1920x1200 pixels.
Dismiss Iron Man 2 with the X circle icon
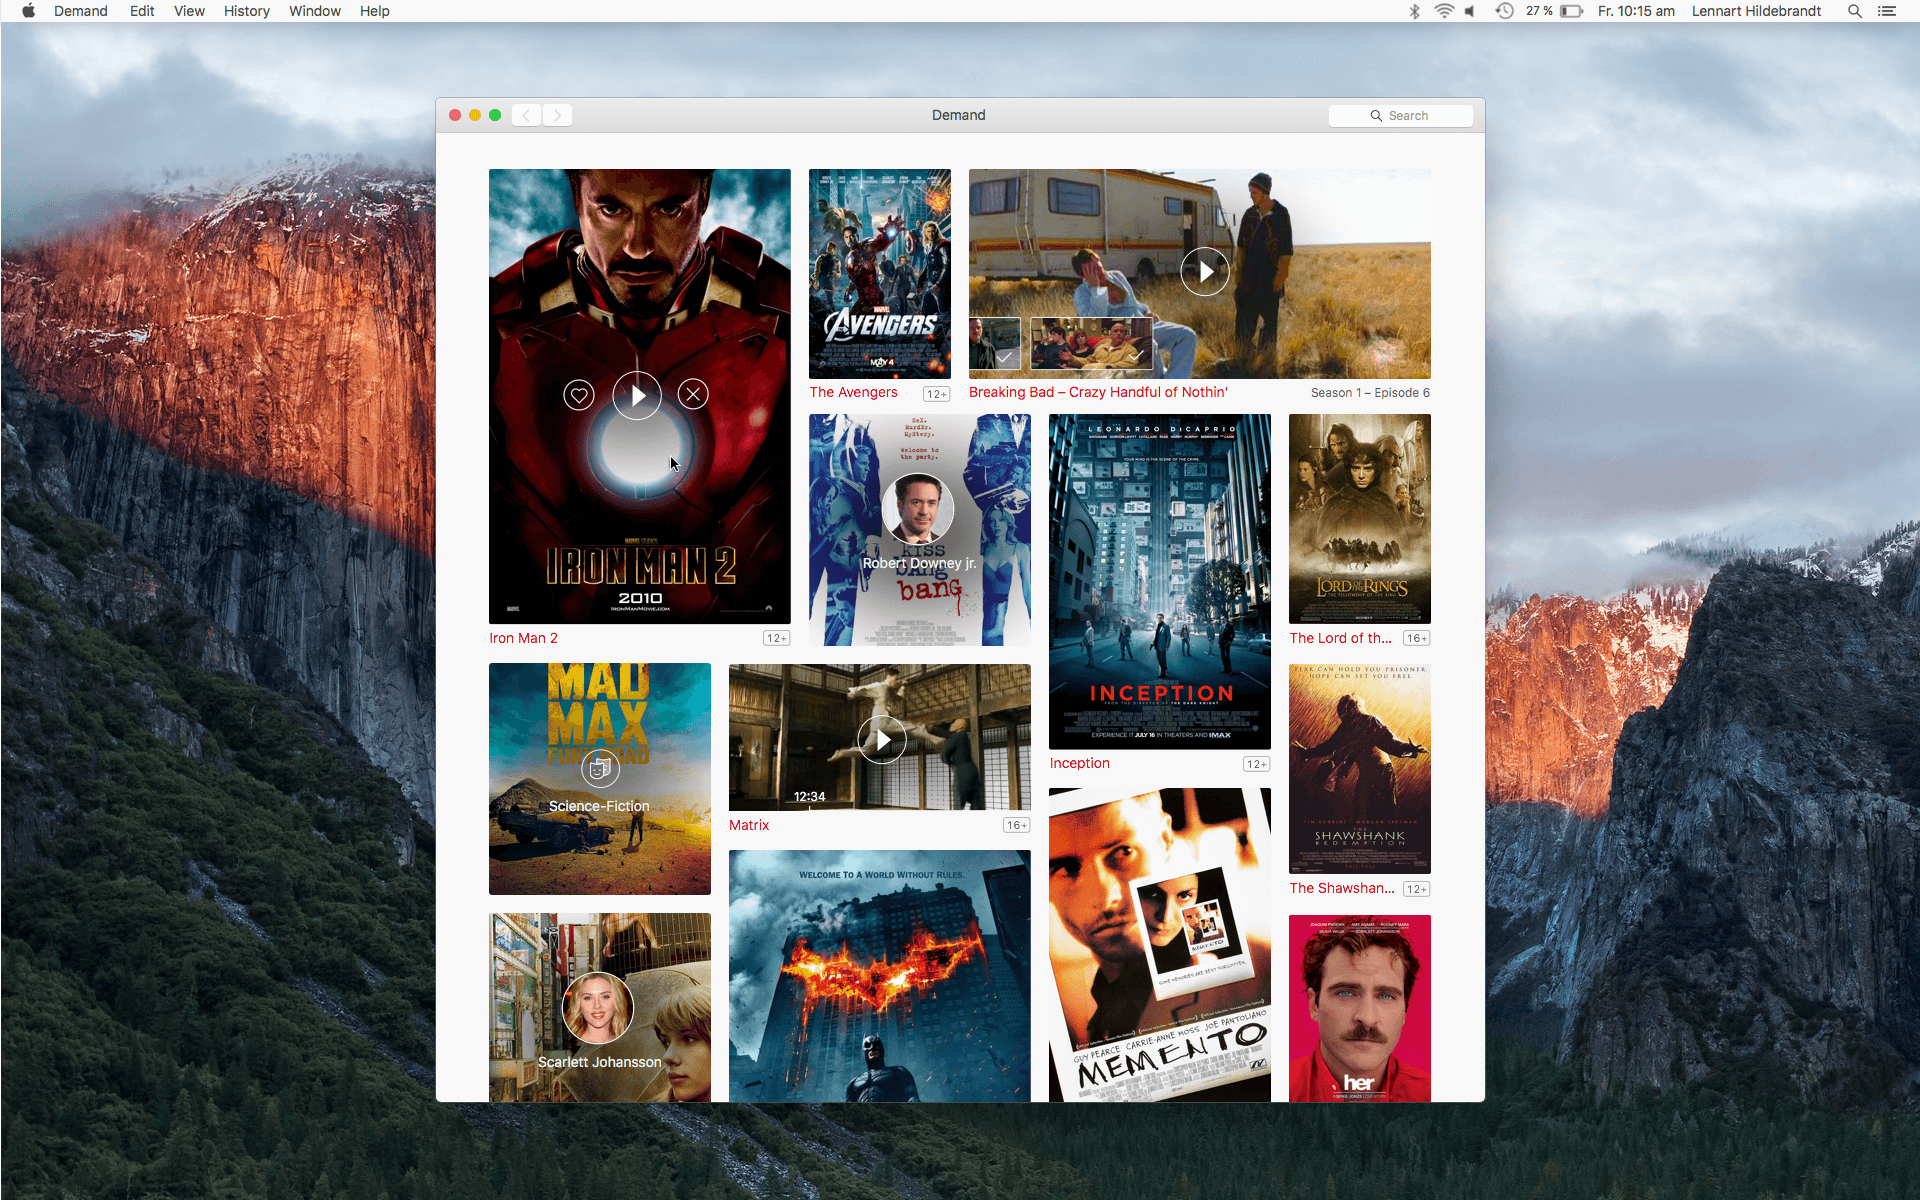point(693,394)
